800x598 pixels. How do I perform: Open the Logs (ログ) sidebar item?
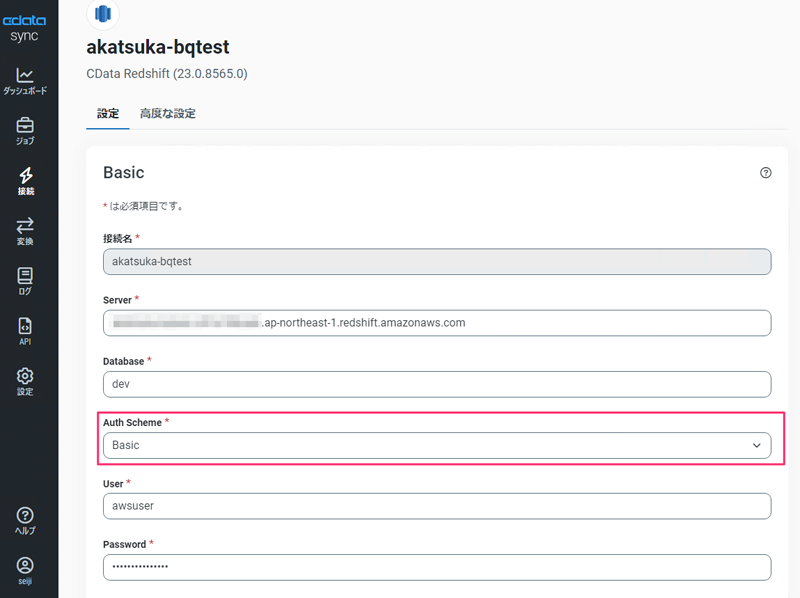[25, 281]
